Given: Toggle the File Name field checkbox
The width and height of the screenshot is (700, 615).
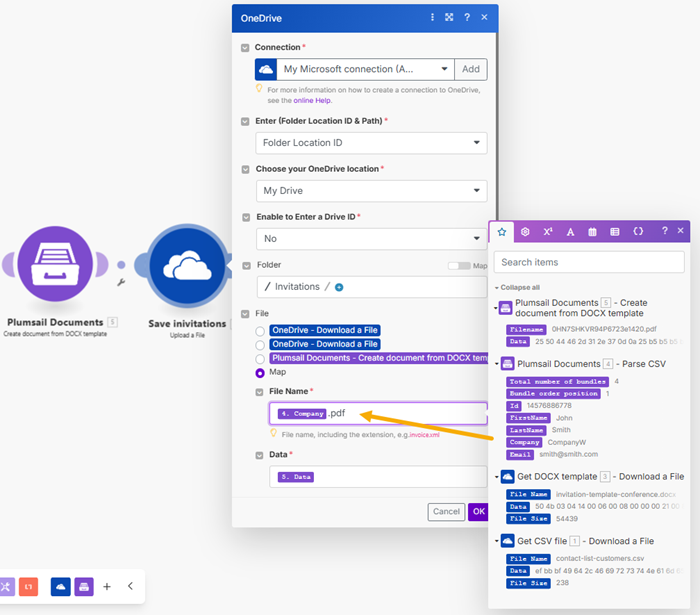Looking at the screenshot, I should (x=259, y=392).
